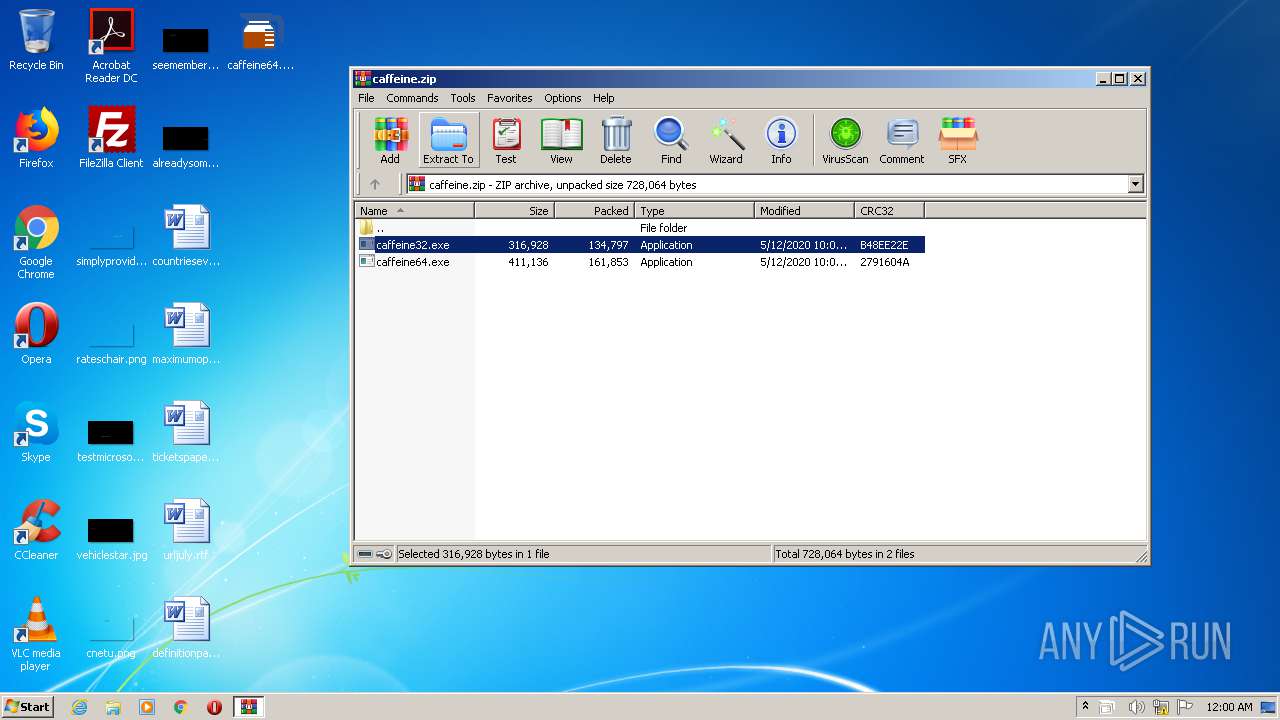The image size is (1280, 720).
Task: Click the WinRAR taskbar button
Action: [249, 707]
